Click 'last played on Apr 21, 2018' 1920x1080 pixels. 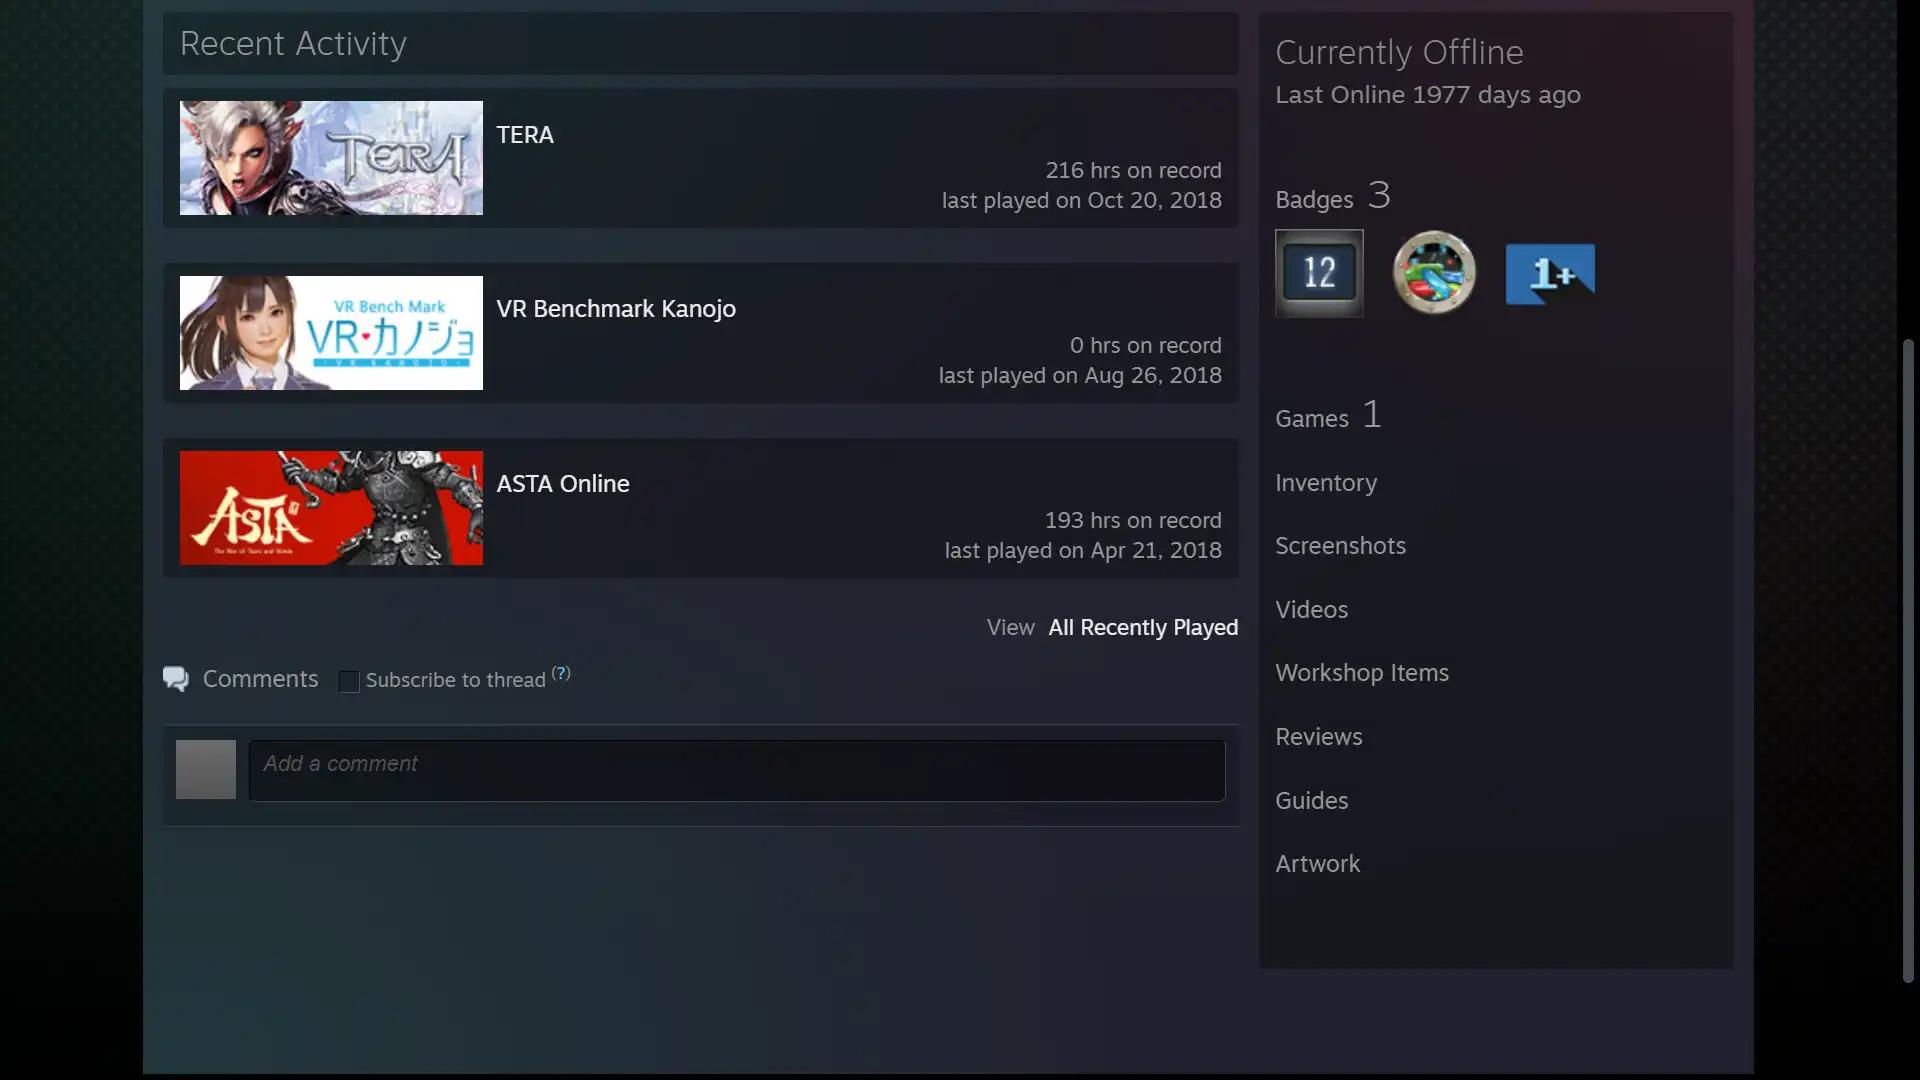pyautogui.click(x=1083, y=551)
